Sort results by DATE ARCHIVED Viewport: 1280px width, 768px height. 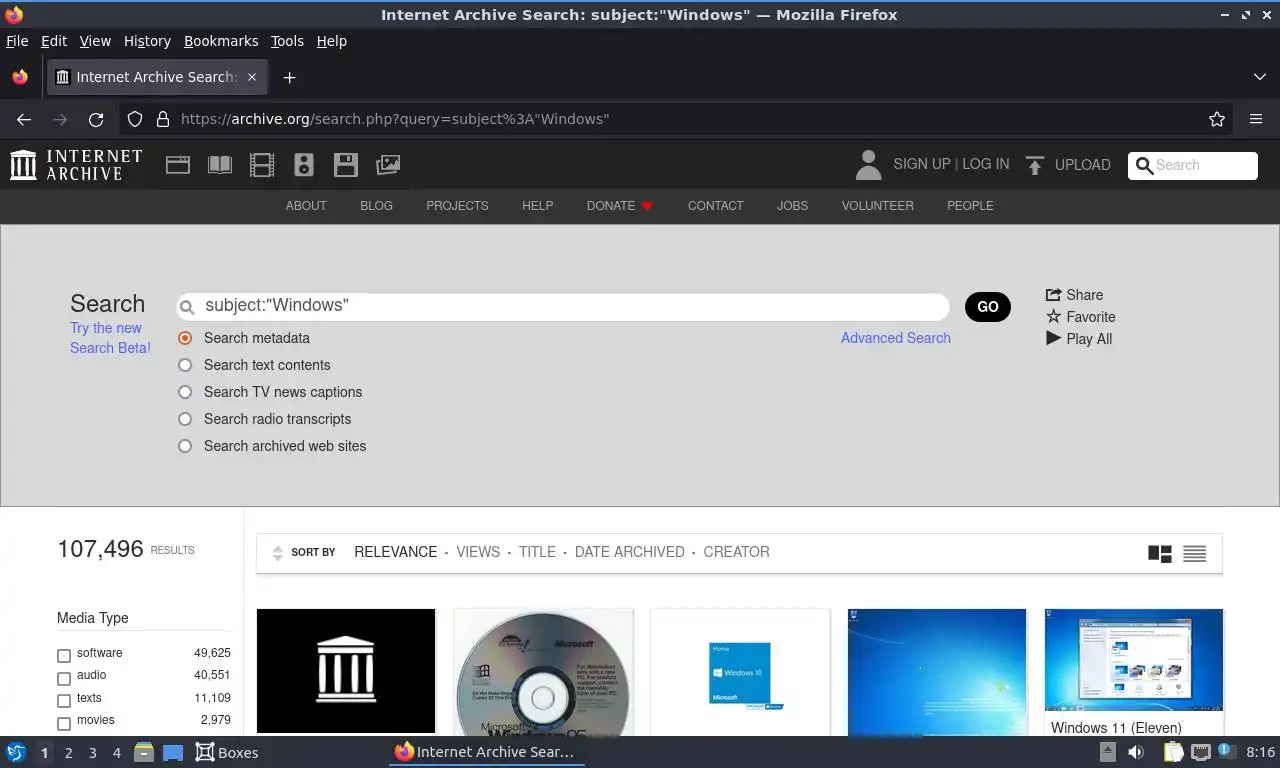[x=630, y=552]
